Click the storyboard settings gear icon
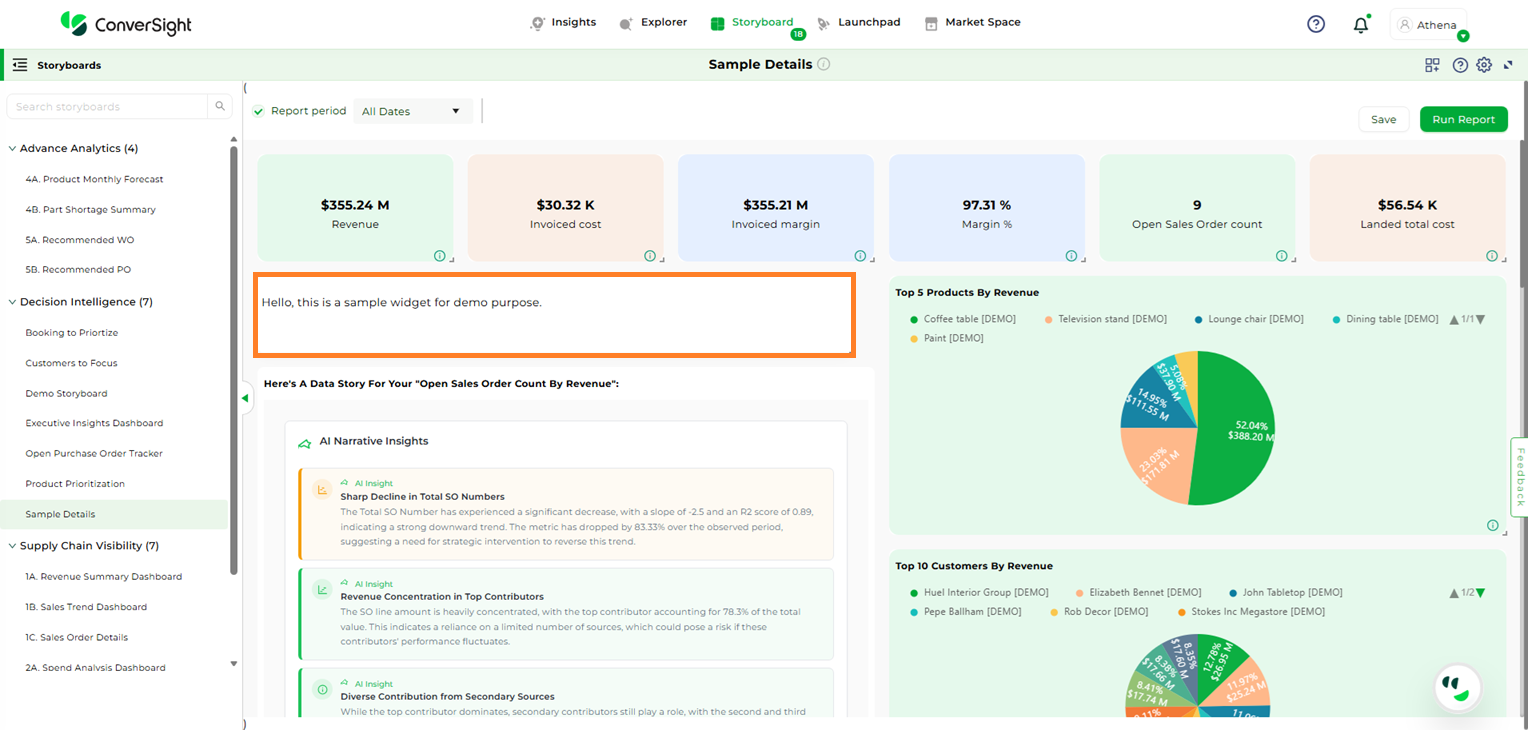This screenshot has width=1528, height=730. 1484,65
